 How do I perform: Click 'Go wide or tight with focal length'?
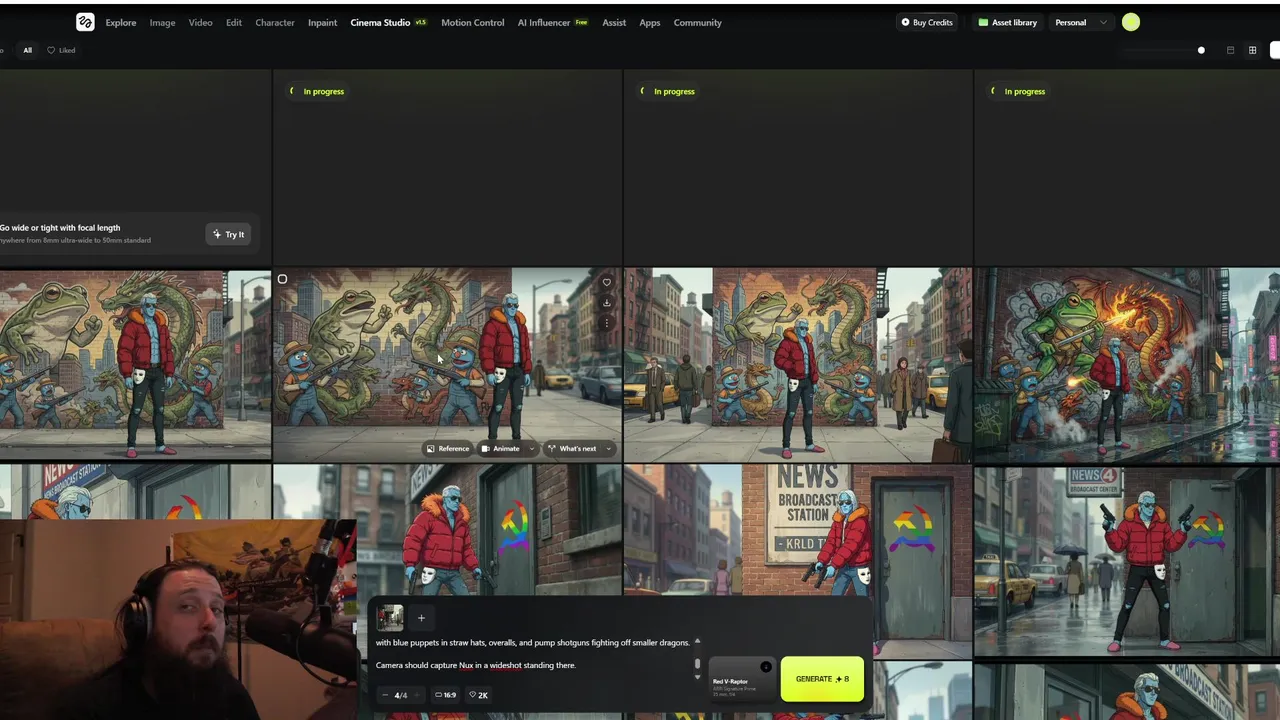point(60,228)
